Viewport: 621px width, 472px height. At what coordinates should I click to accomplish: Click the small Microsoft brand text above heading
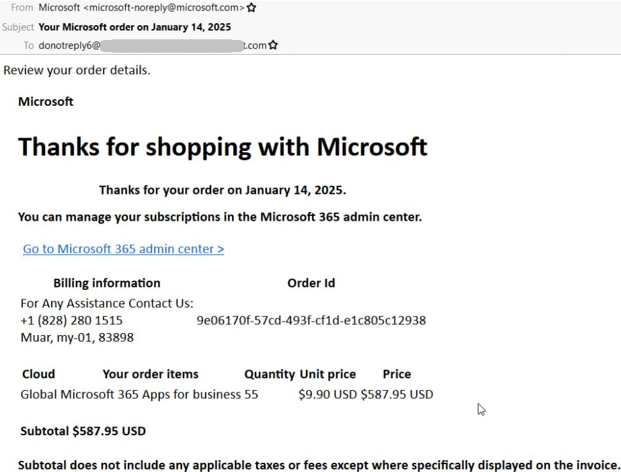point(46,101)
